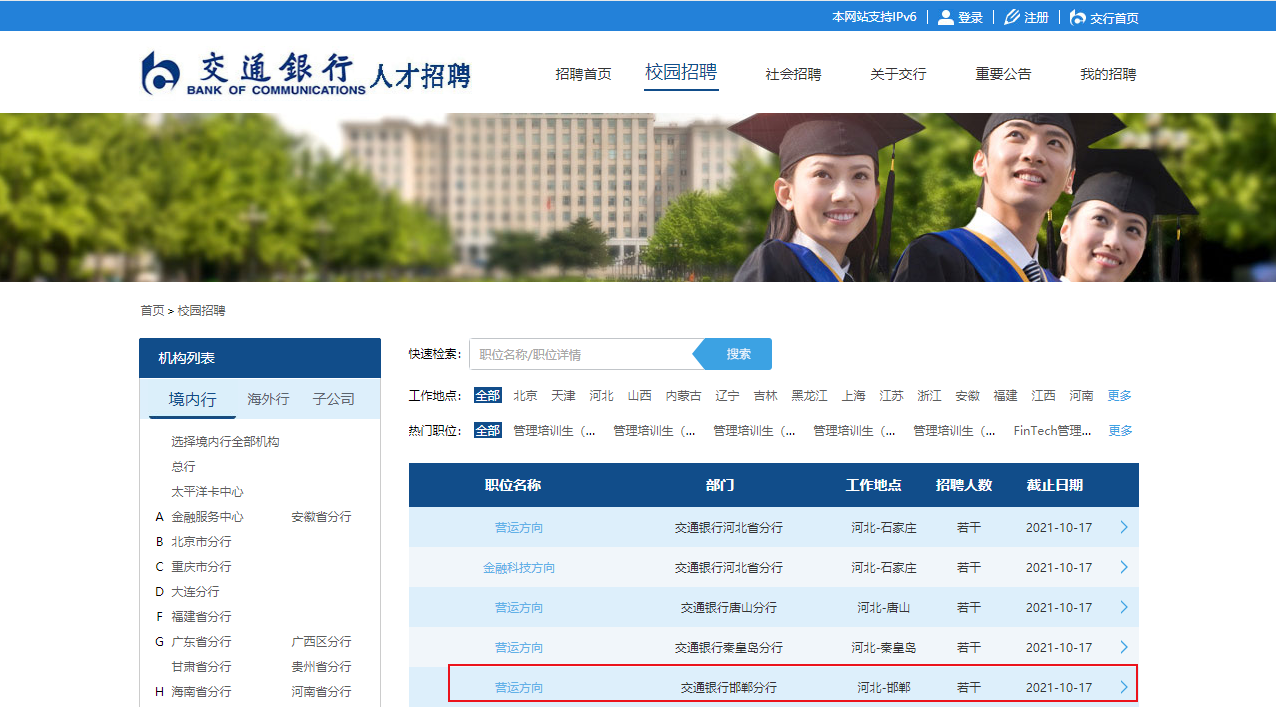
Task: Expand 更多 for 工作地点 filter
Action: click(x=1120, y=396)
